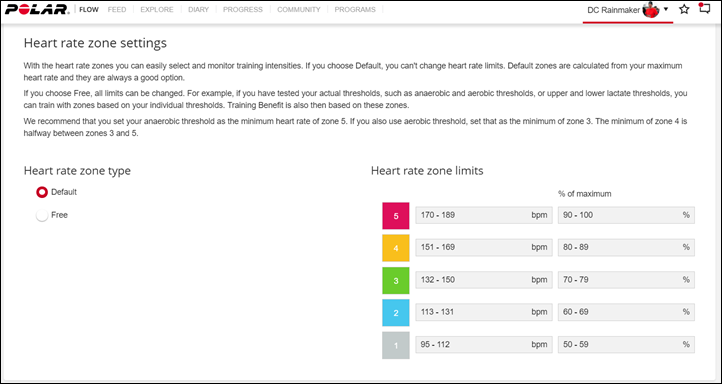
Task: Click the % of maximum column label
Action: pos(585,194)
